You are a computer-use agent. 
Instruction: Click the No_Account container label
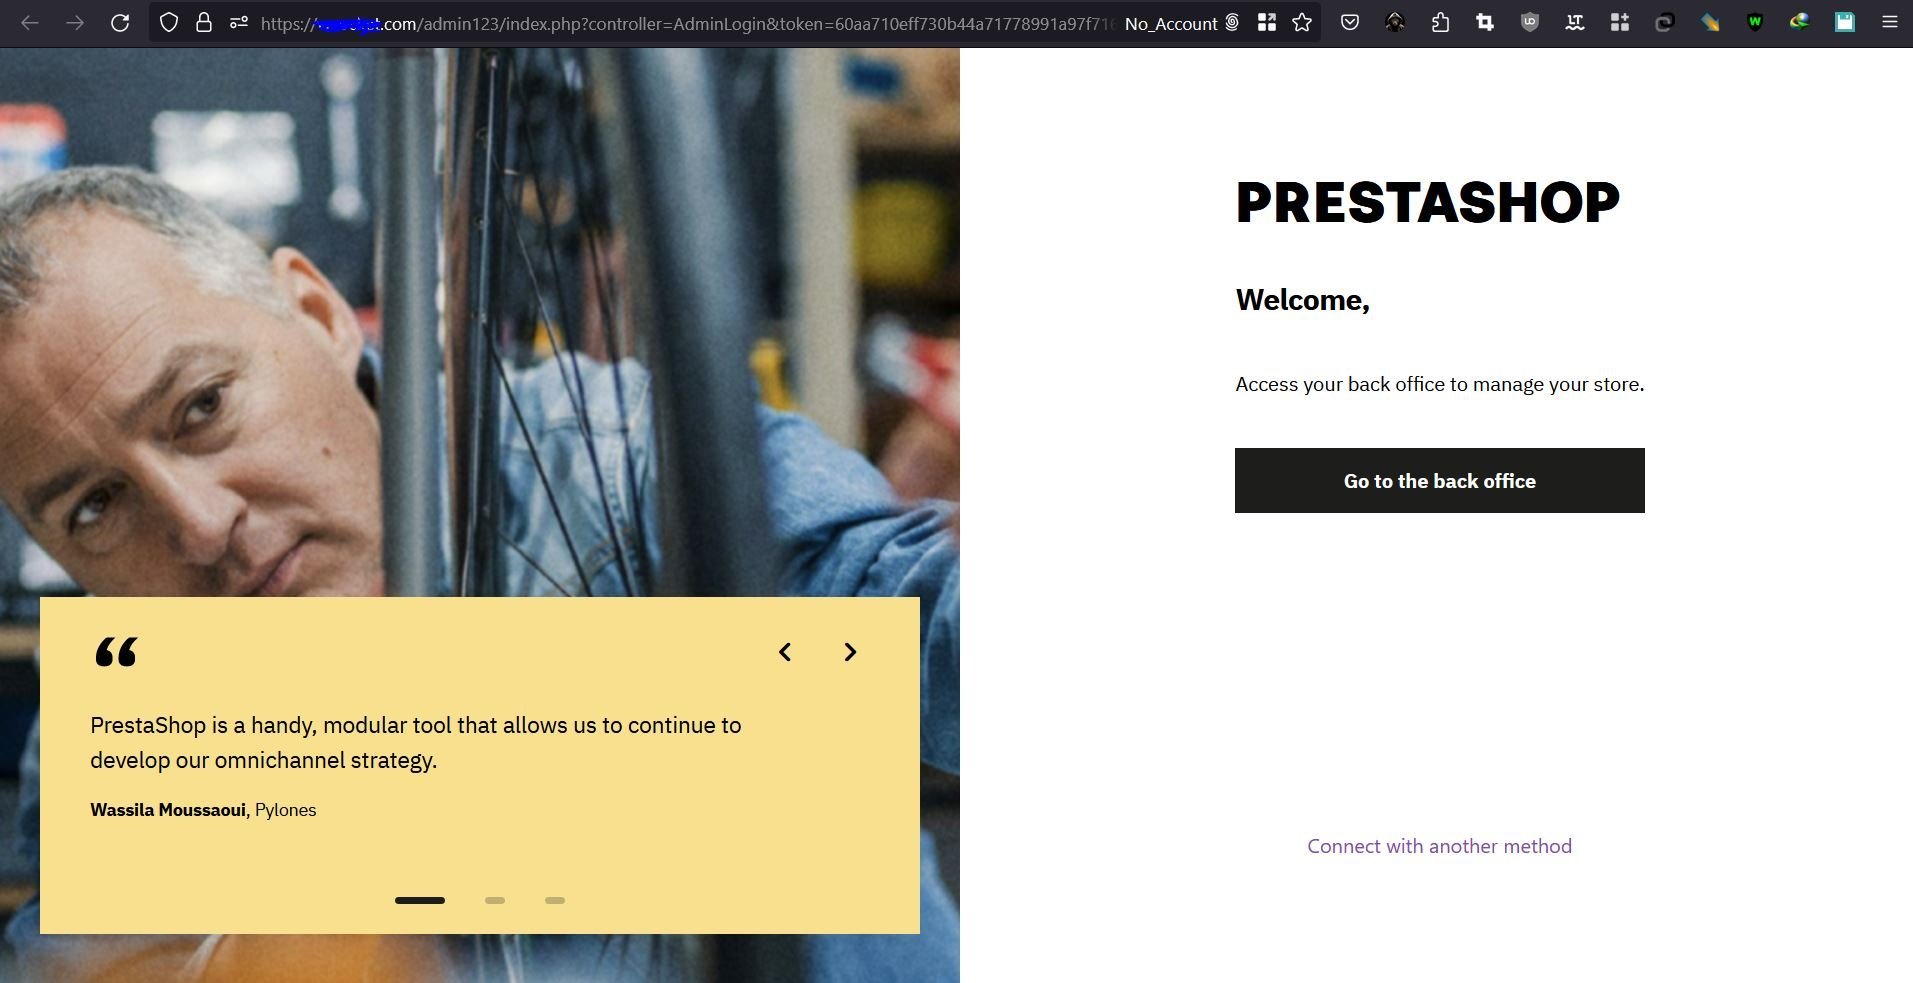tap(1171, 23)
